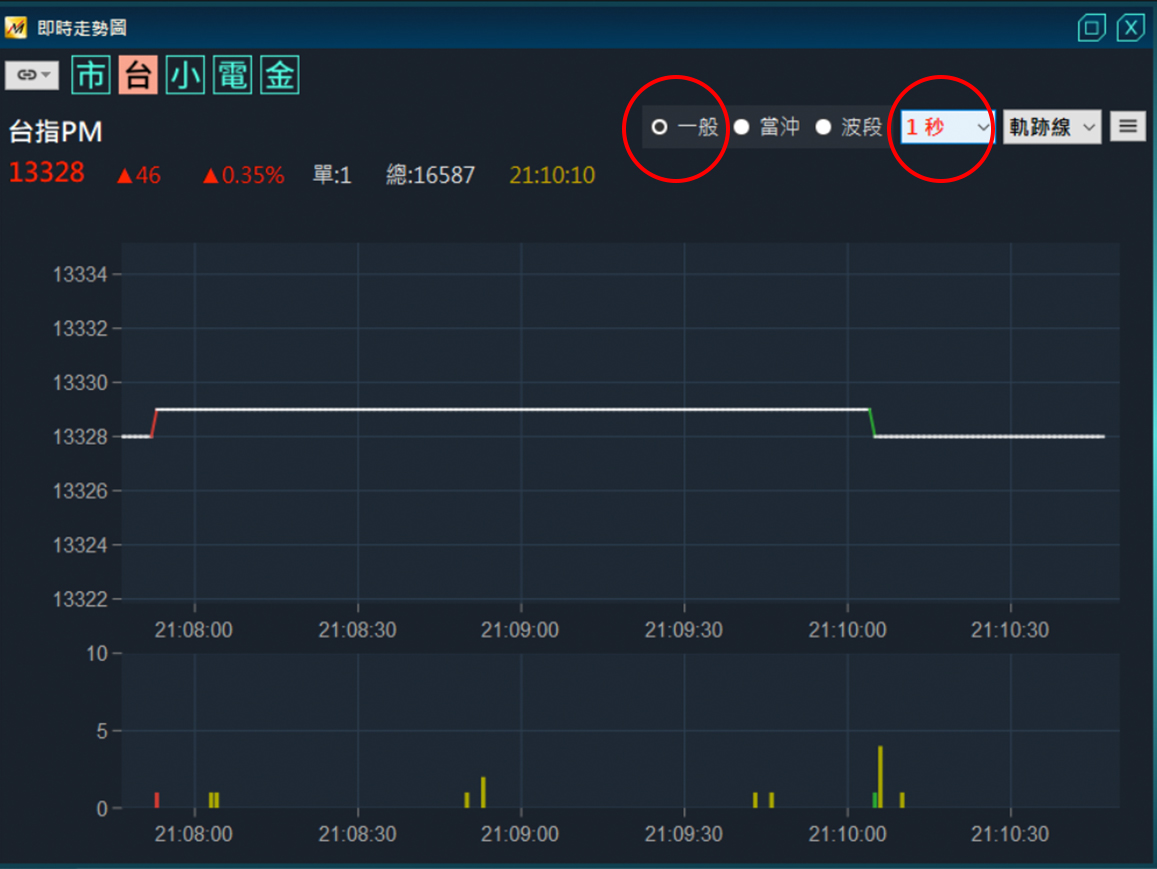This screenshot has width=1157, height=869.
Task: Click the link chain icon button
Action: pyautogui.click(x=24, y=76)
